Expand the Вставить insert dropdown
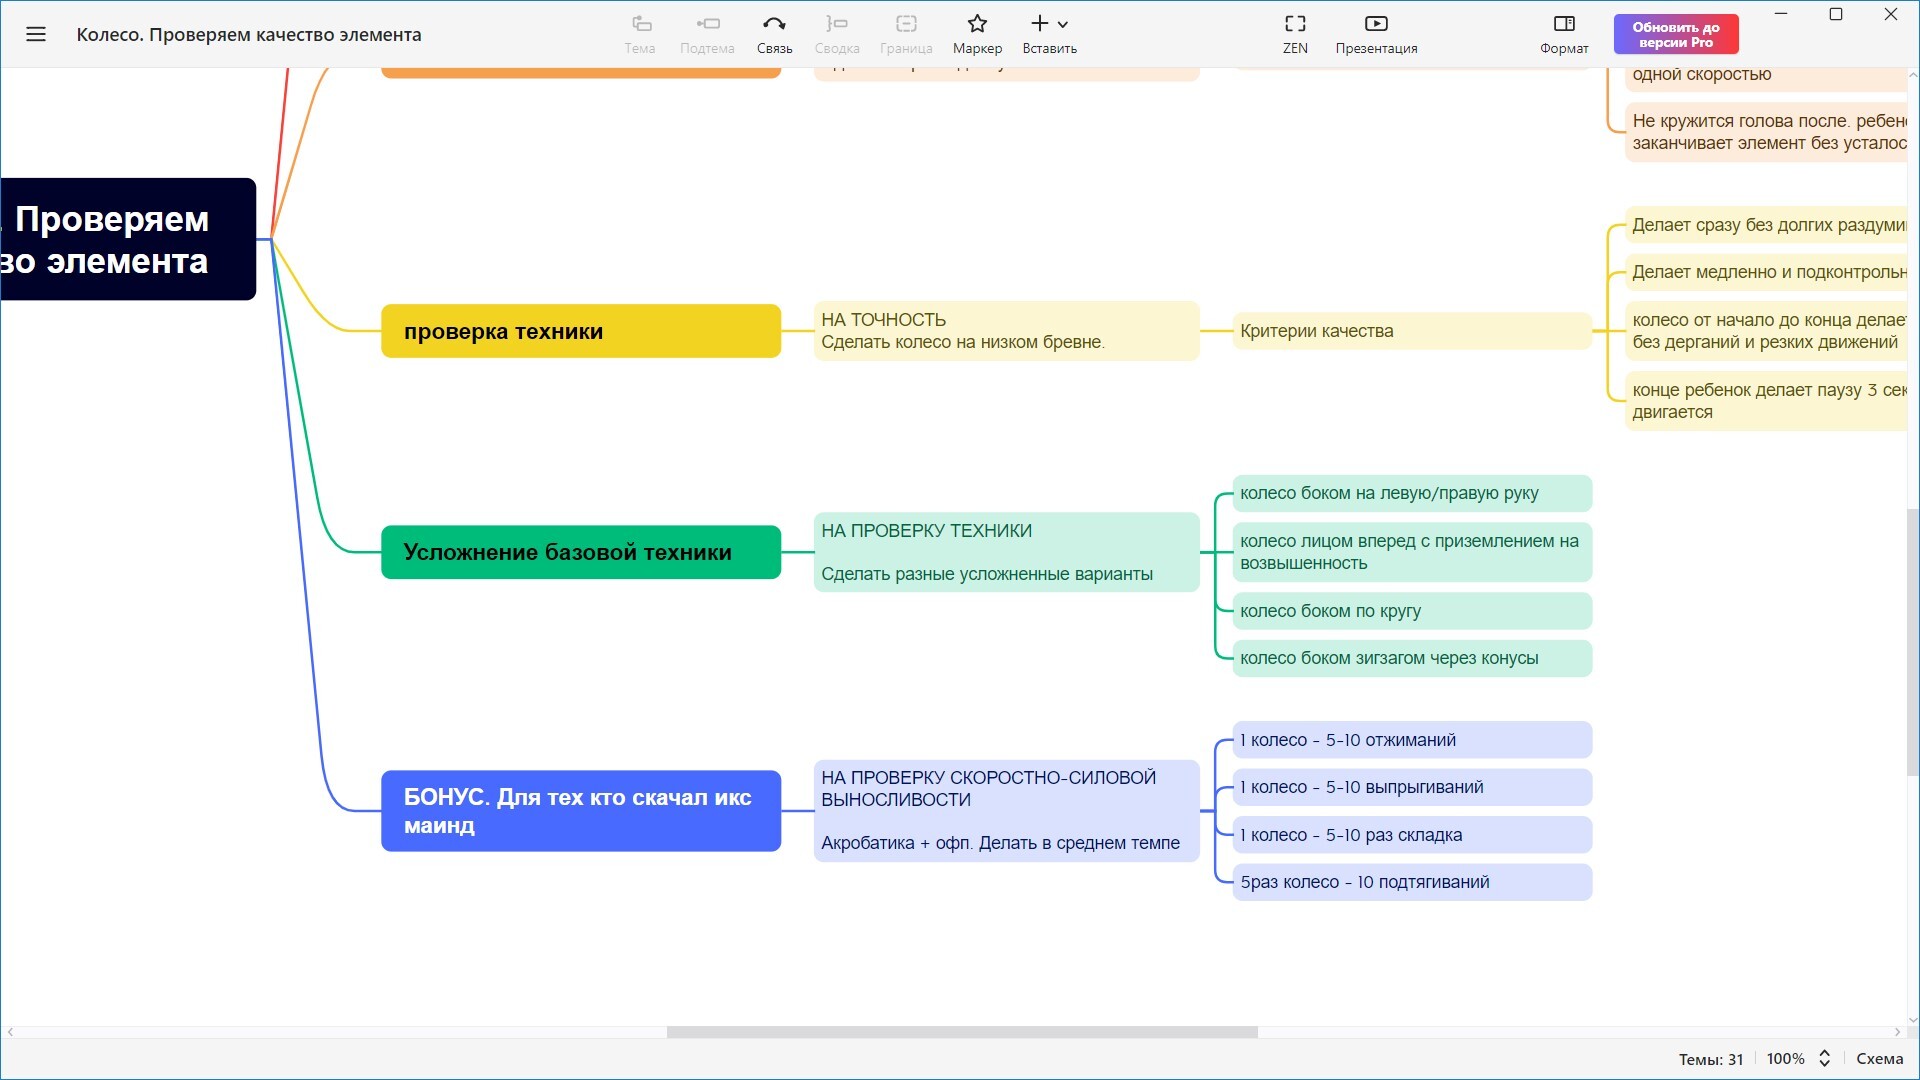This screenshot has width=1920, height=1080. coord(1062,24)
